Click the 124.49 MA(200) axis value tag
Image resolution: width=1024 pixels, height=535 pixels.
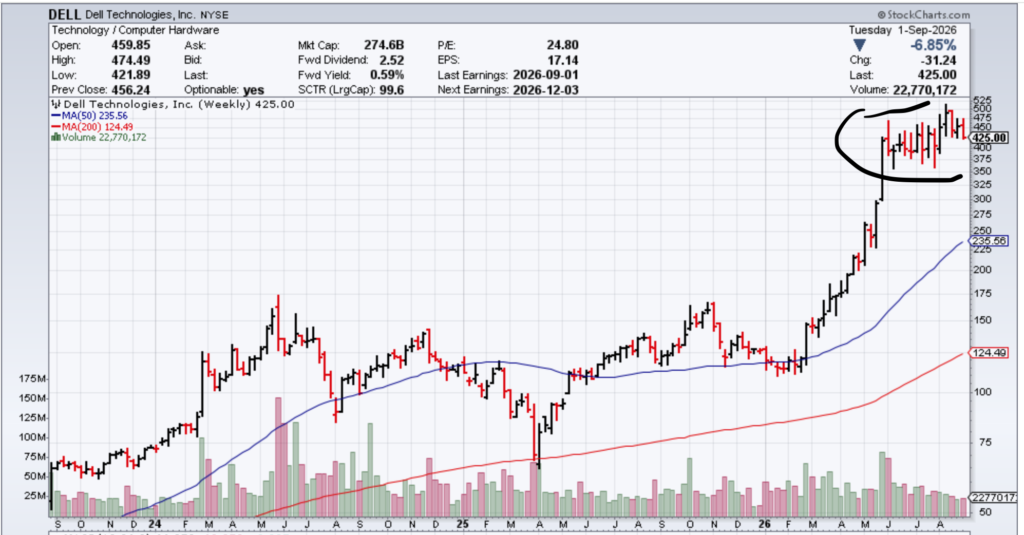click(989, 353)
